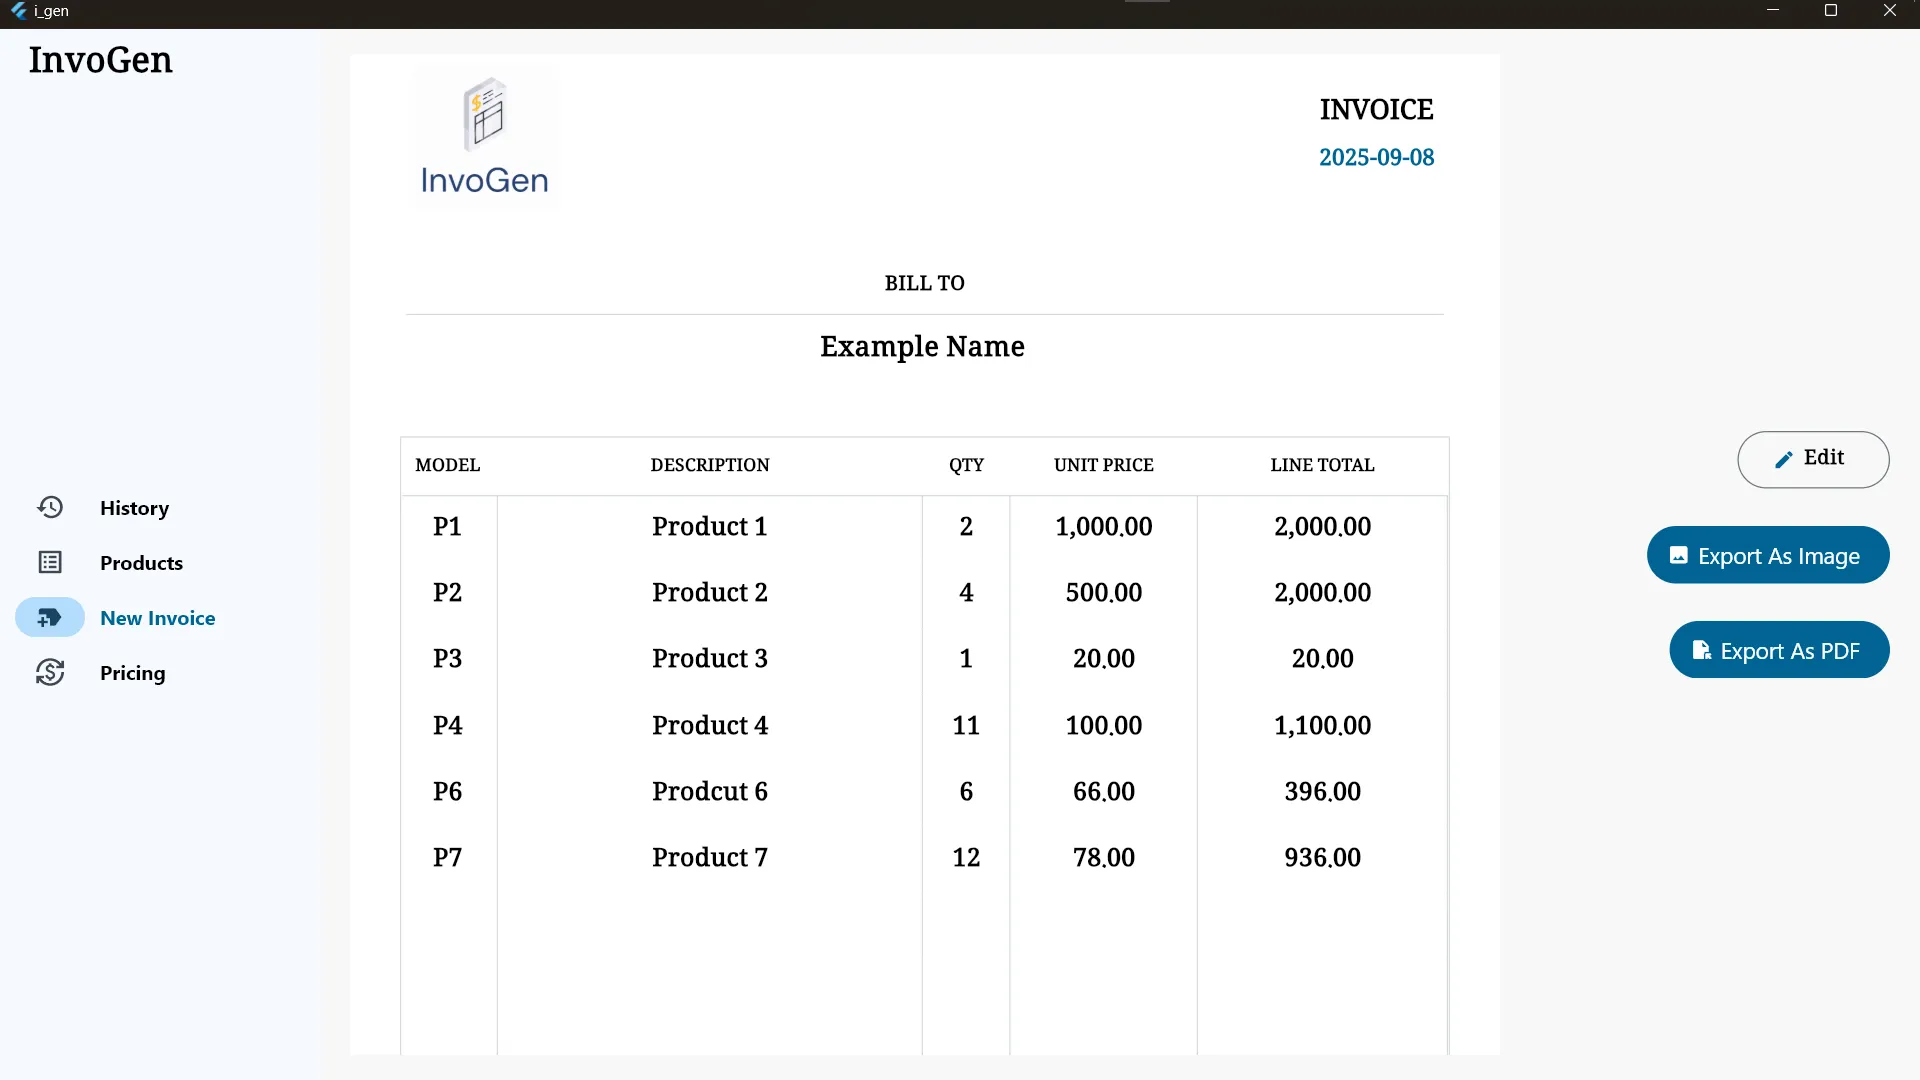Open the History menu item

134,508
